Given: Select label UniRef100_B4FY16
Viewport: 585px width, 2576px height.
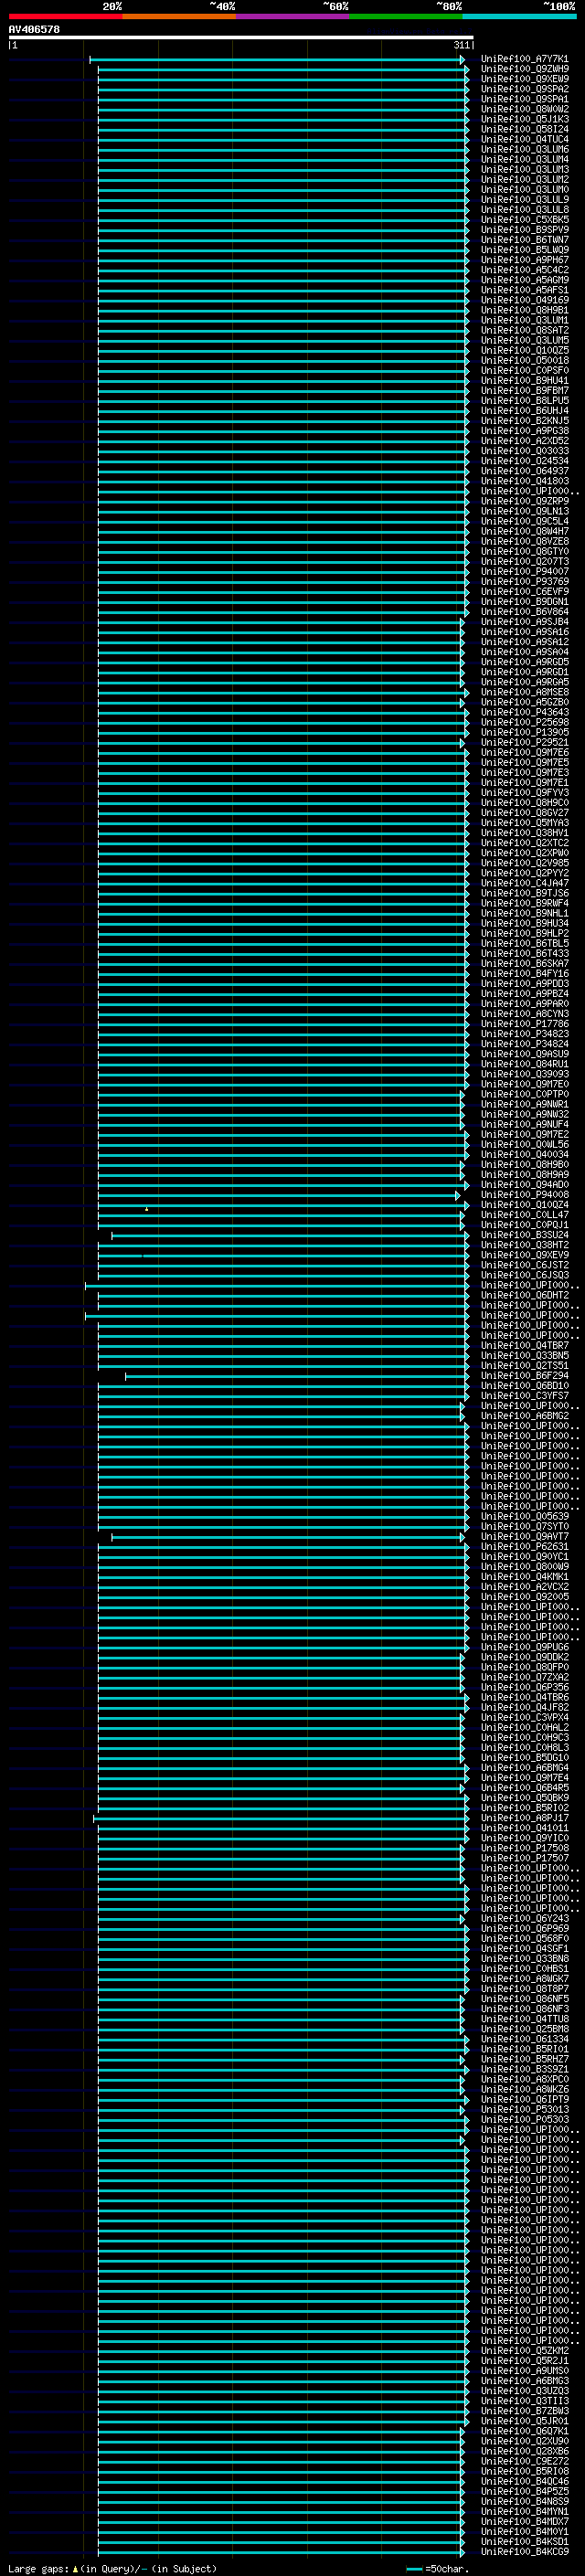Looking at the screenshot, I should coord(524,973).
